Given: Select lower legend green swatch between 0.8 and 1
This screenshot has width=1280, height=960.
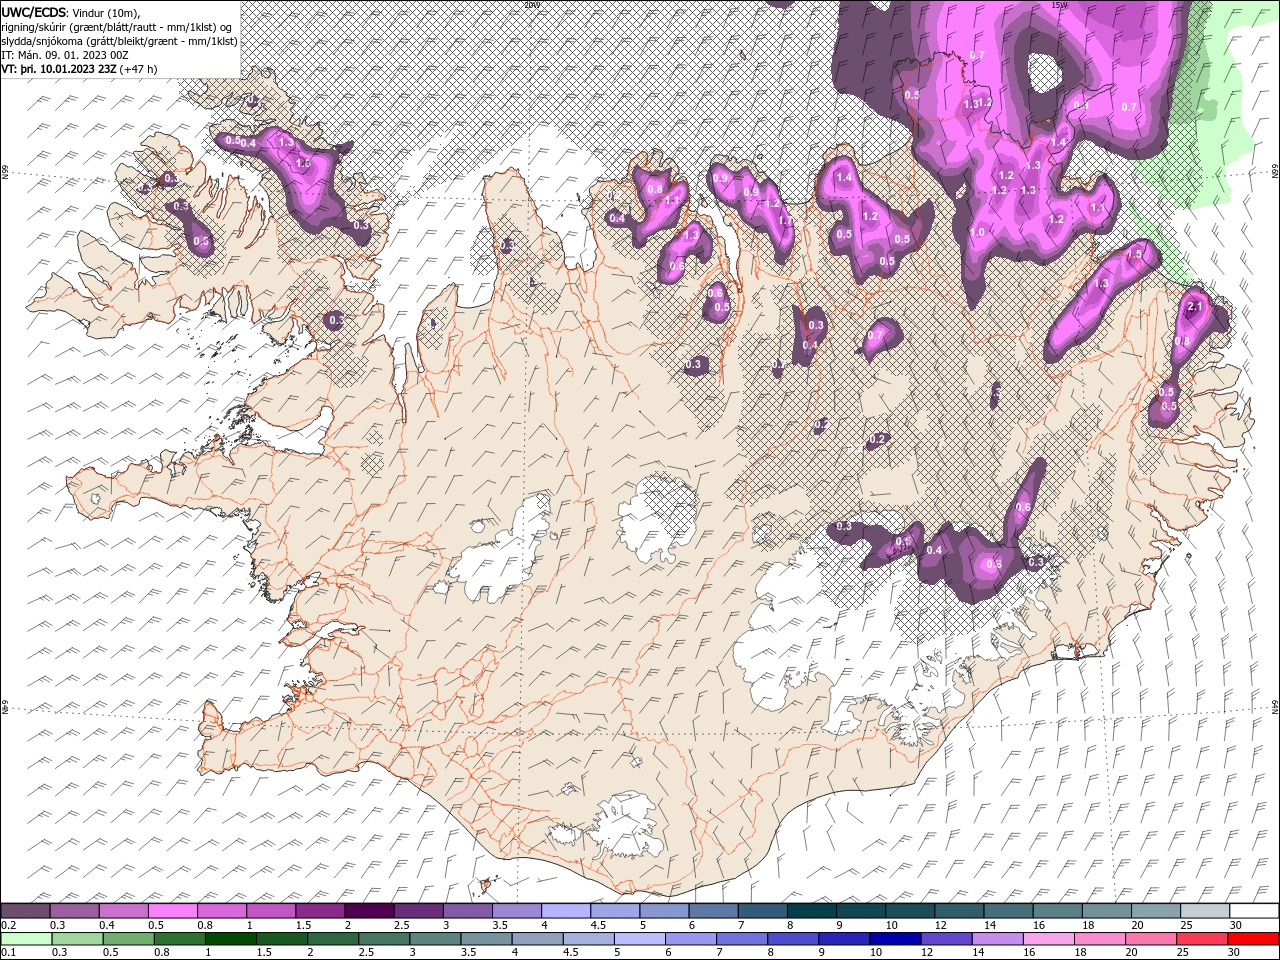Looking at the screenshot, I should tap(179, 939).
